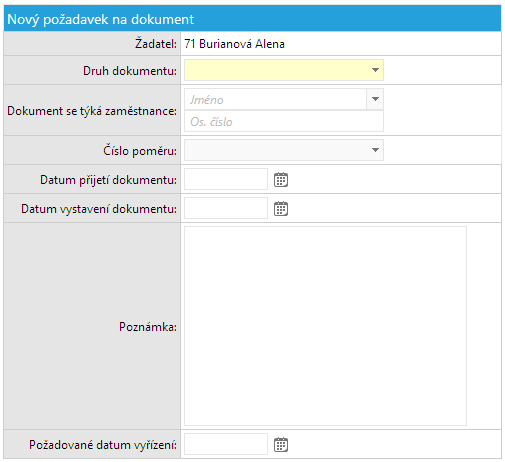Click the 'Datum přijetí dokumentu:' label
505x462 pixels.
pos(108,180)
